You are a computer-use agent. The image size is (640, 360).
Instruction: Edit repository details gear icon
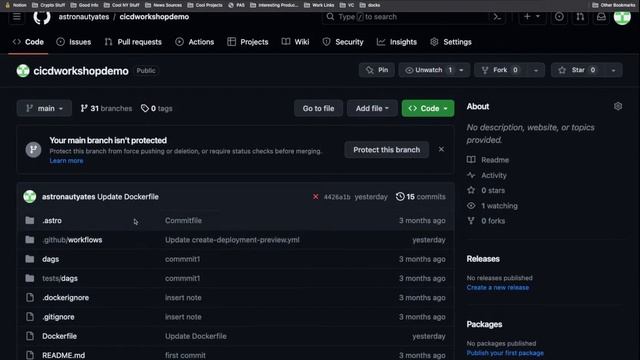pos(618,107)
